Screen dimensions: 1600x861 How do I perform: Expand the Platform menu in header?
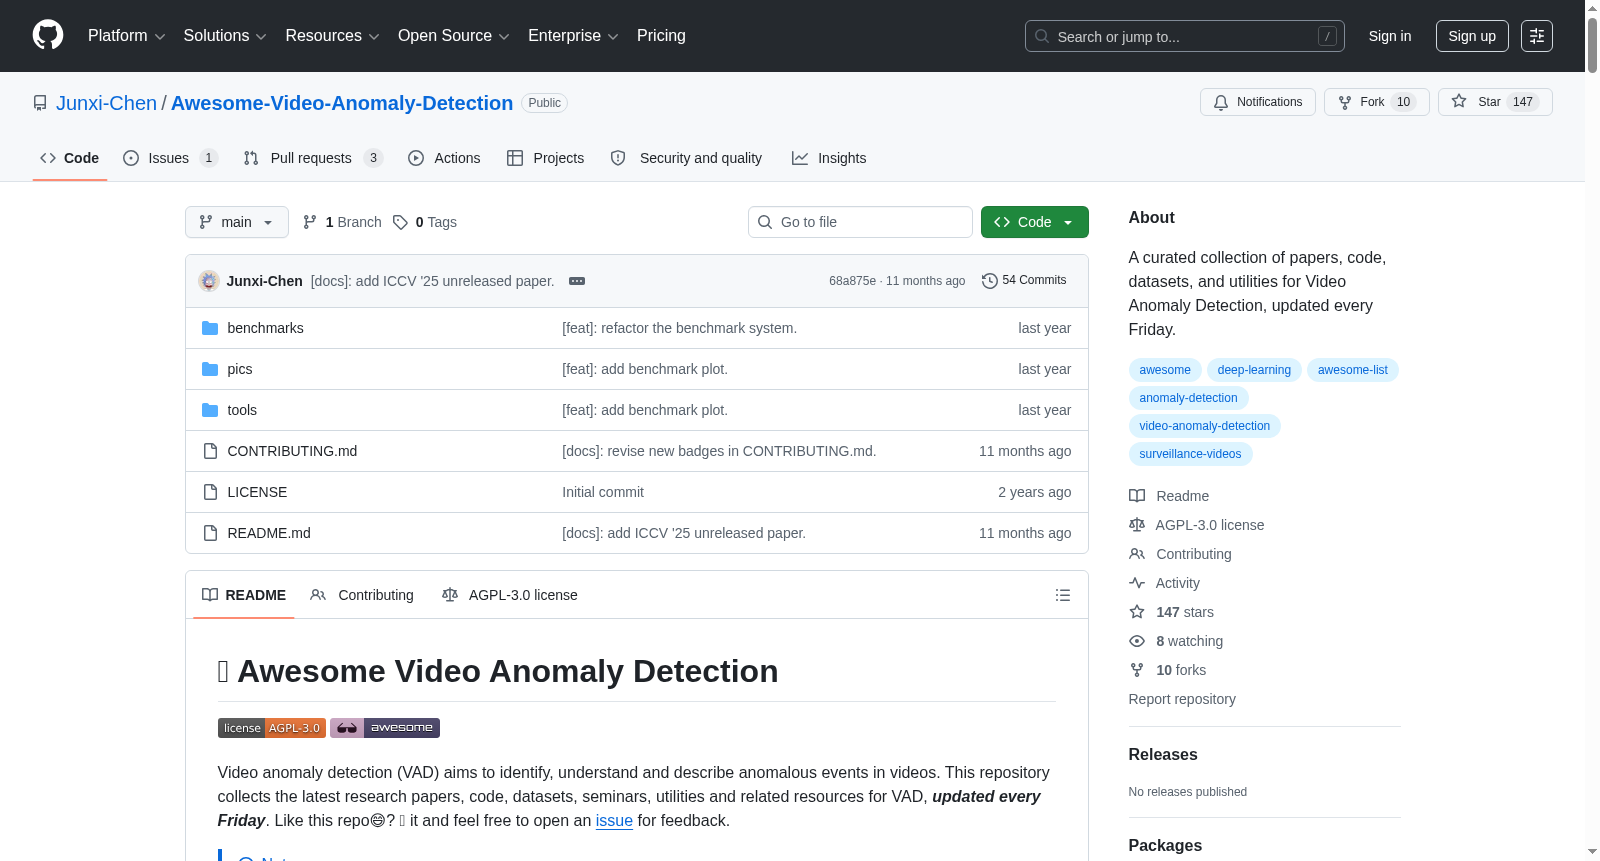(x=127, y=36)
